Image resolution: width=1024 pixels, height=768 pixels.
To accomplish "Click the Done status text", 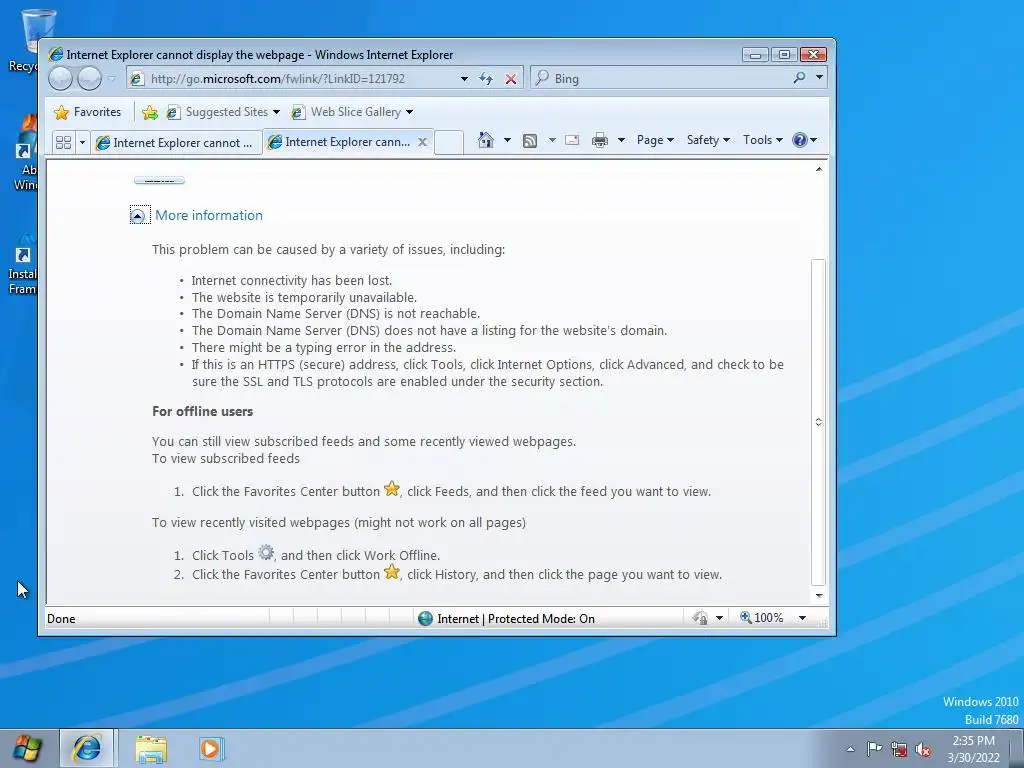I will 61,618.
